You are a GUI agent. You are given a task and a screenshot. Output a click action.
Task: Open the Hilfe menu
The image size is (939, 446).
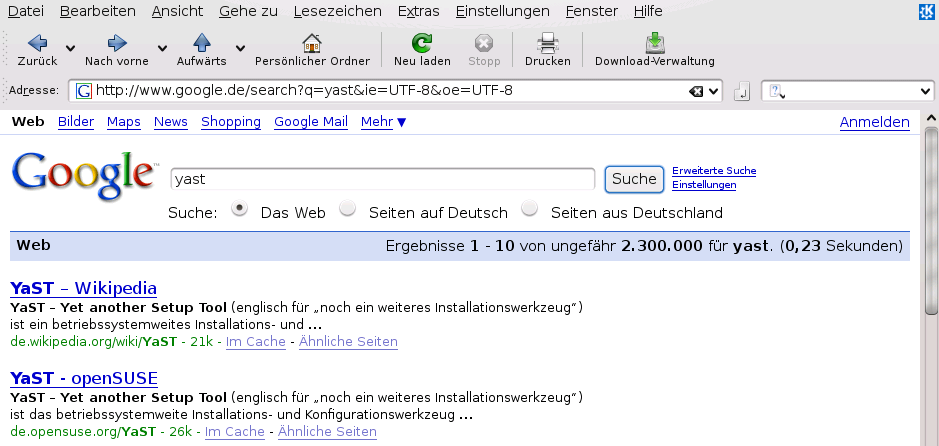[648, 11]
